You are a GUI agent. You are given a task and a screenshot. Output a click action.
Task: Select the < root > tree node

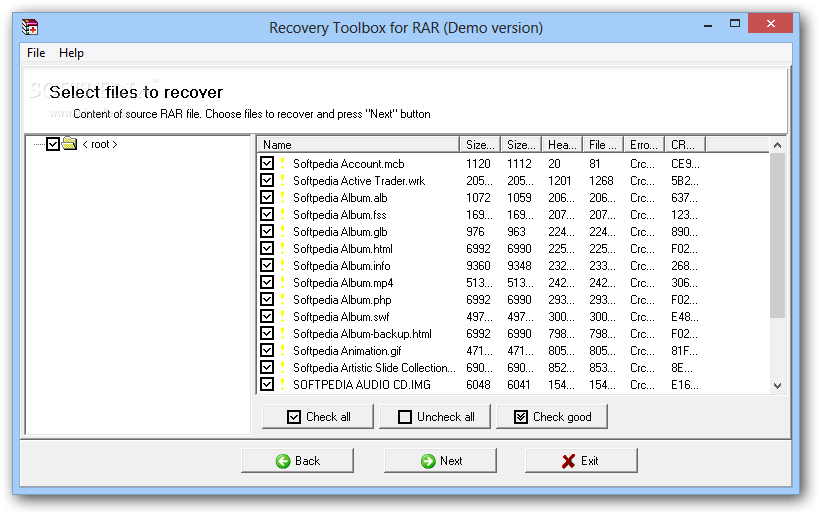point(99,144)
